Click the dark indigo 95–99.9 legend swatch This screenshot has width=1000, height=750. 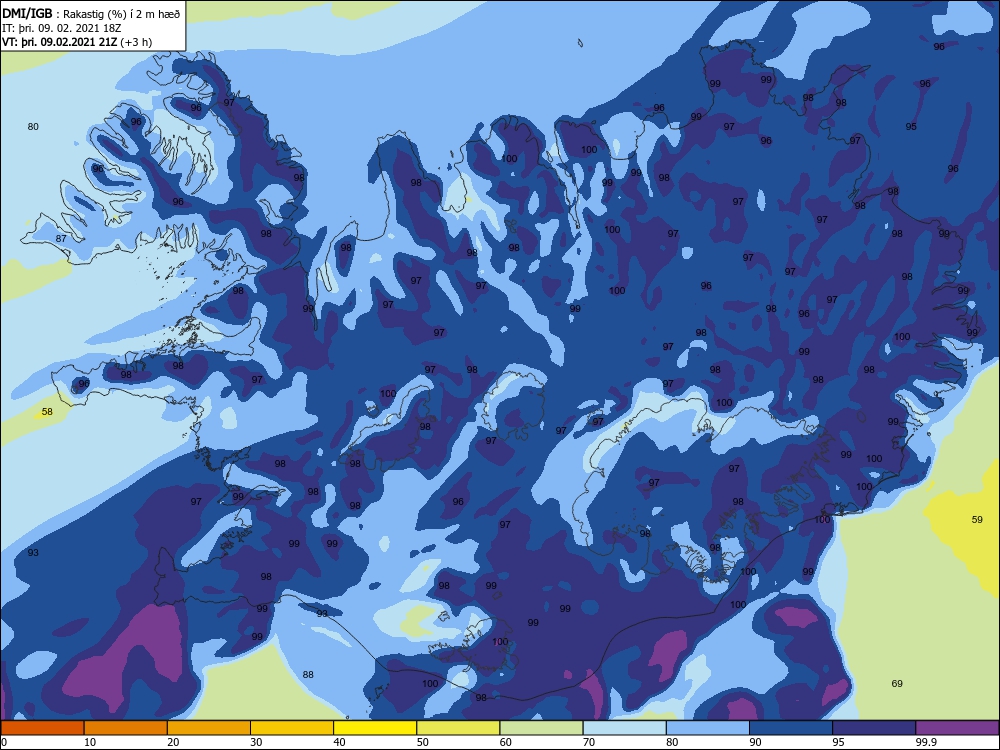point(874,728)
